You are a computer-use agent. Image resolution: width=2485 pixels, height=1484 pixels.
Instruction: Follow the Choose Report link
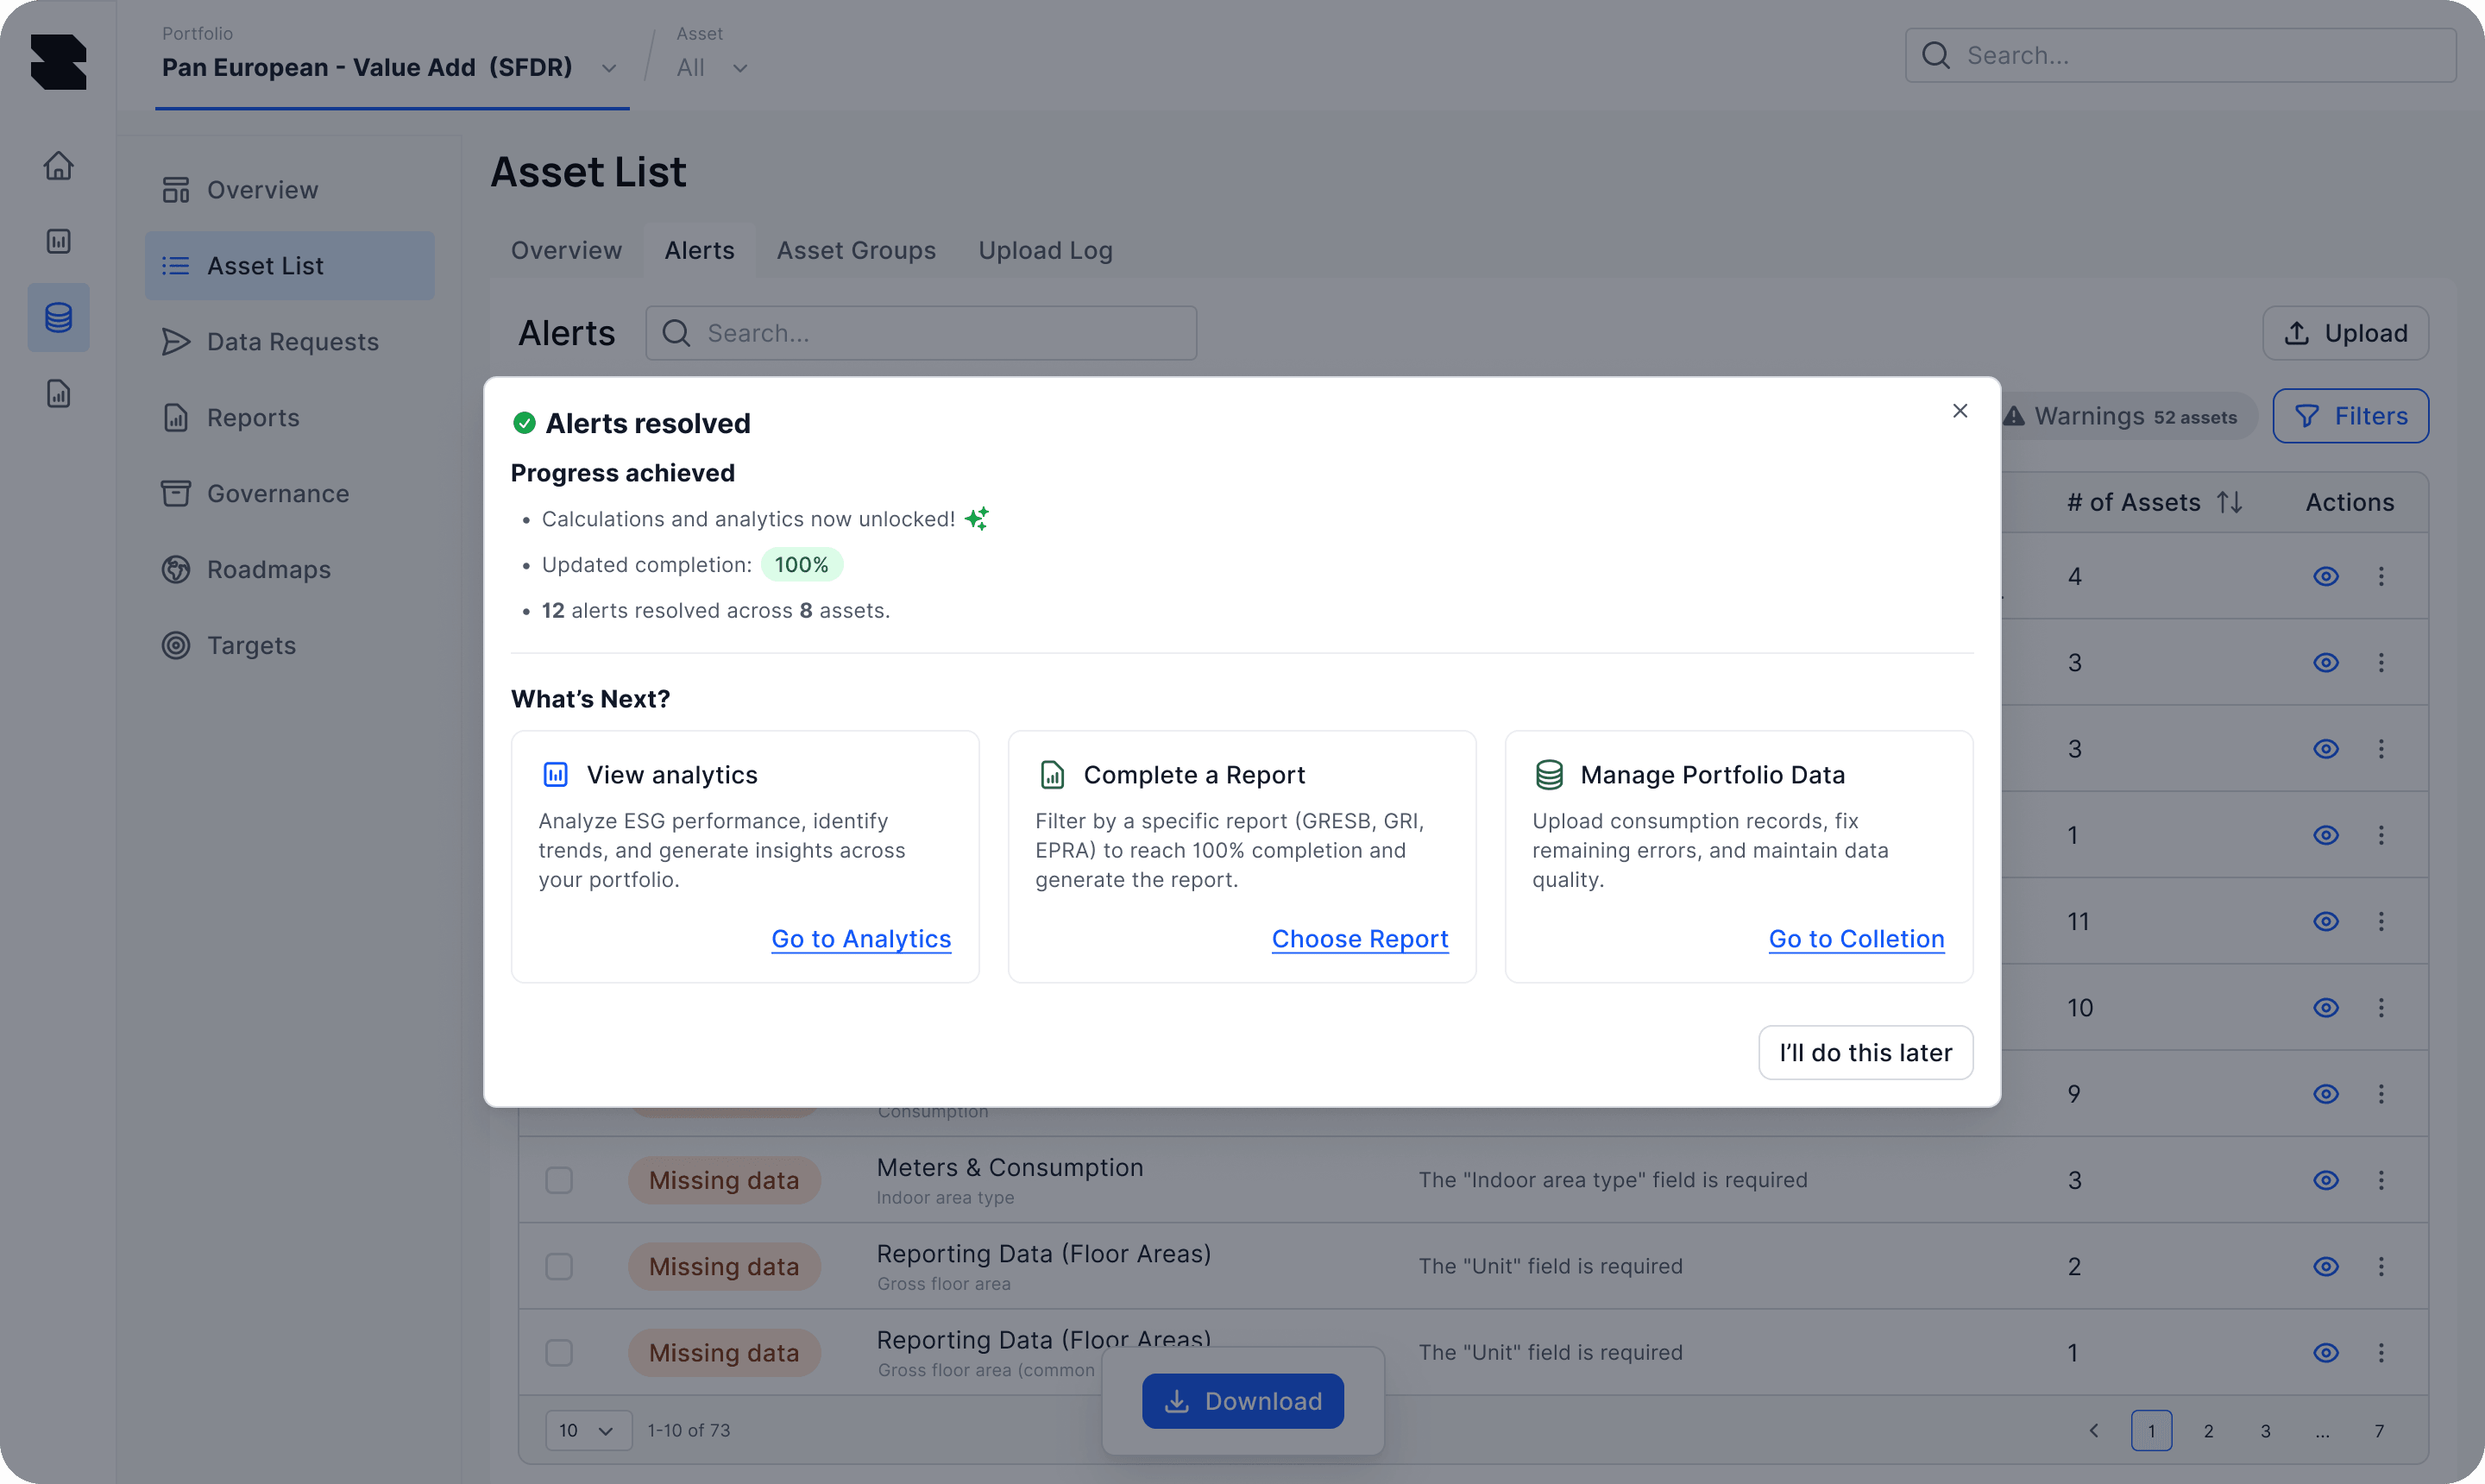tap(1360, 938)
